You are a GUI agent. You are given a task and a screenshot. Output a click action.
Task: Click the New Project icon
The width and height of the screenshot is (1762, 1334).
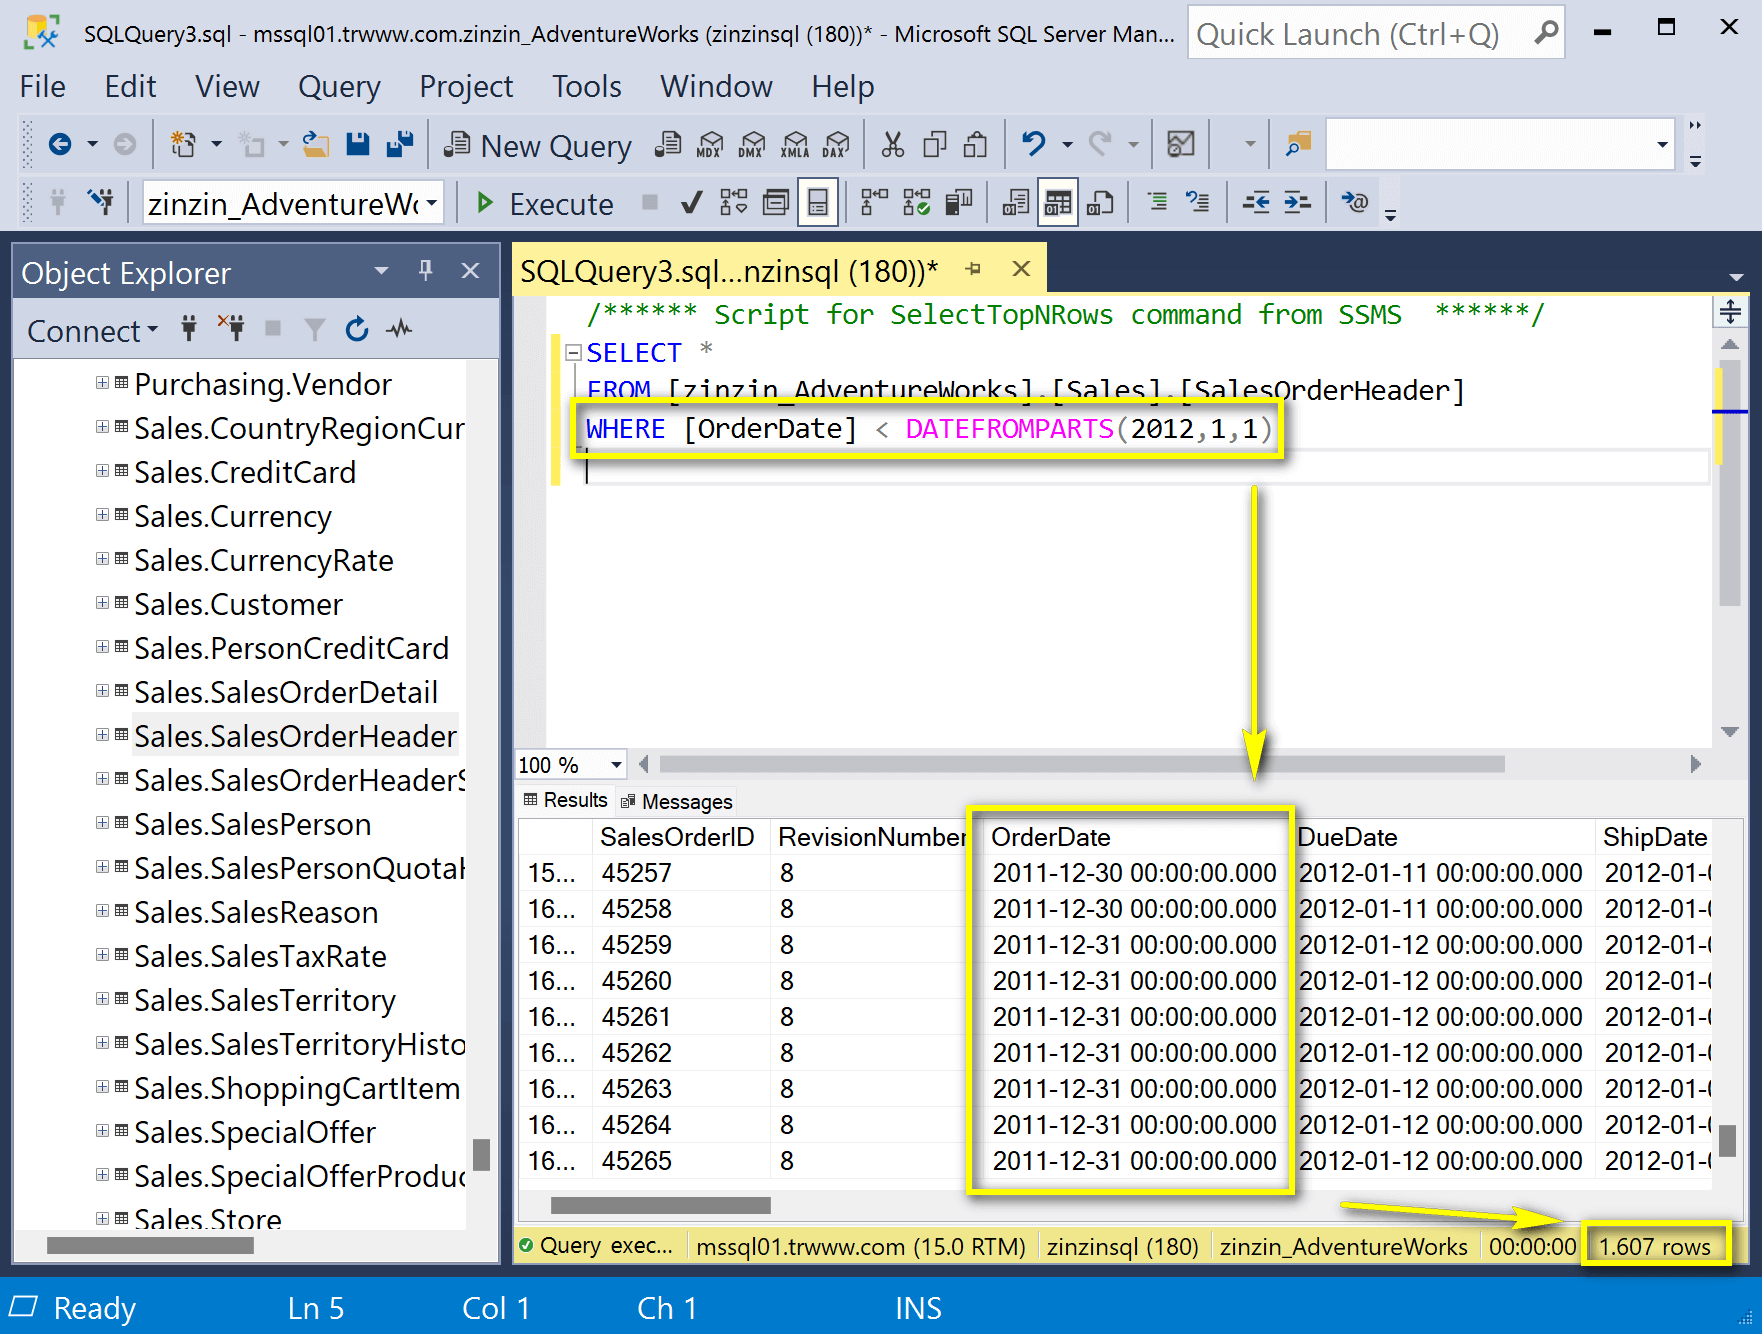tap(183, 145)
